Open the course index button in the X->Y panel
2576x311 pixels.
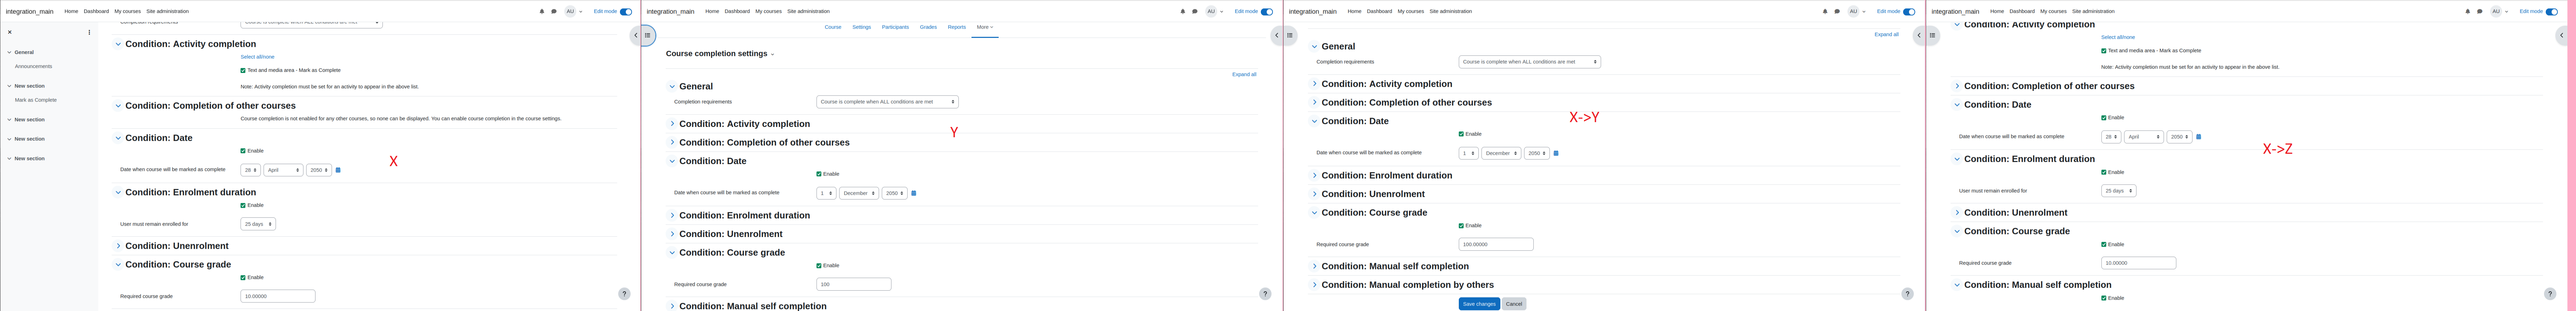1290,35
